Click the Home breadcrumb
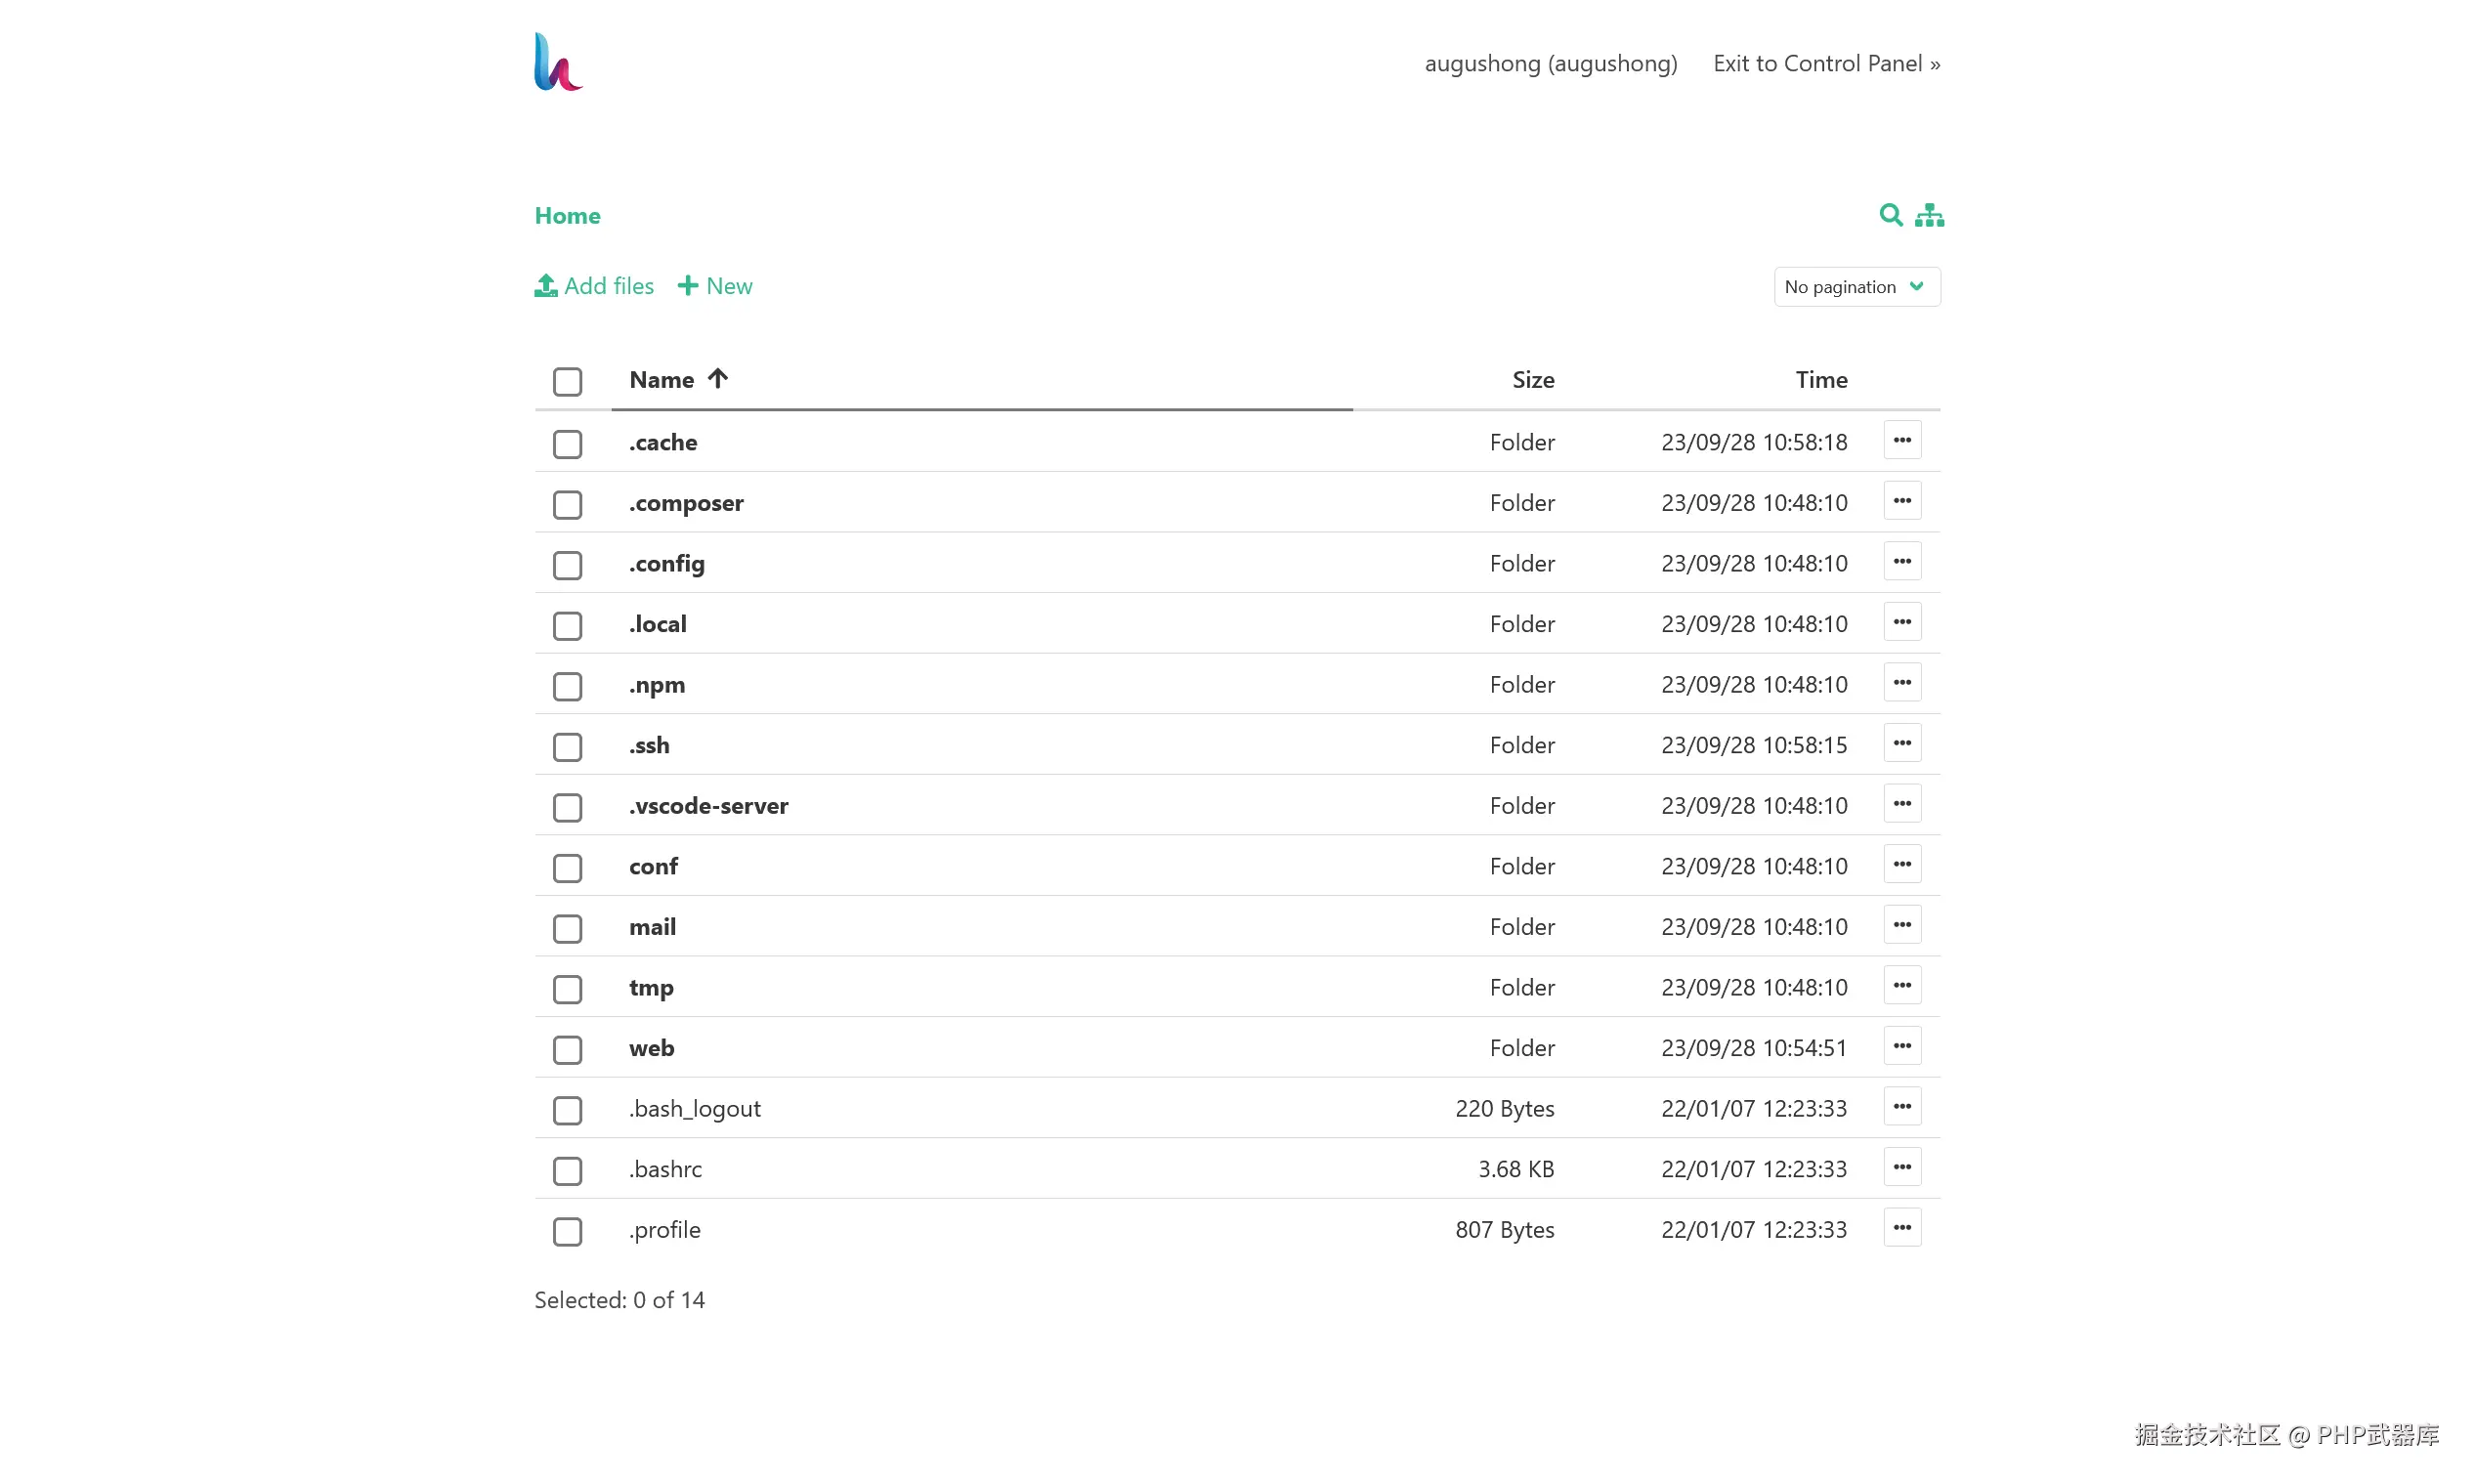The height and width of the screenshot is (1484, 2475). point(567,216)
